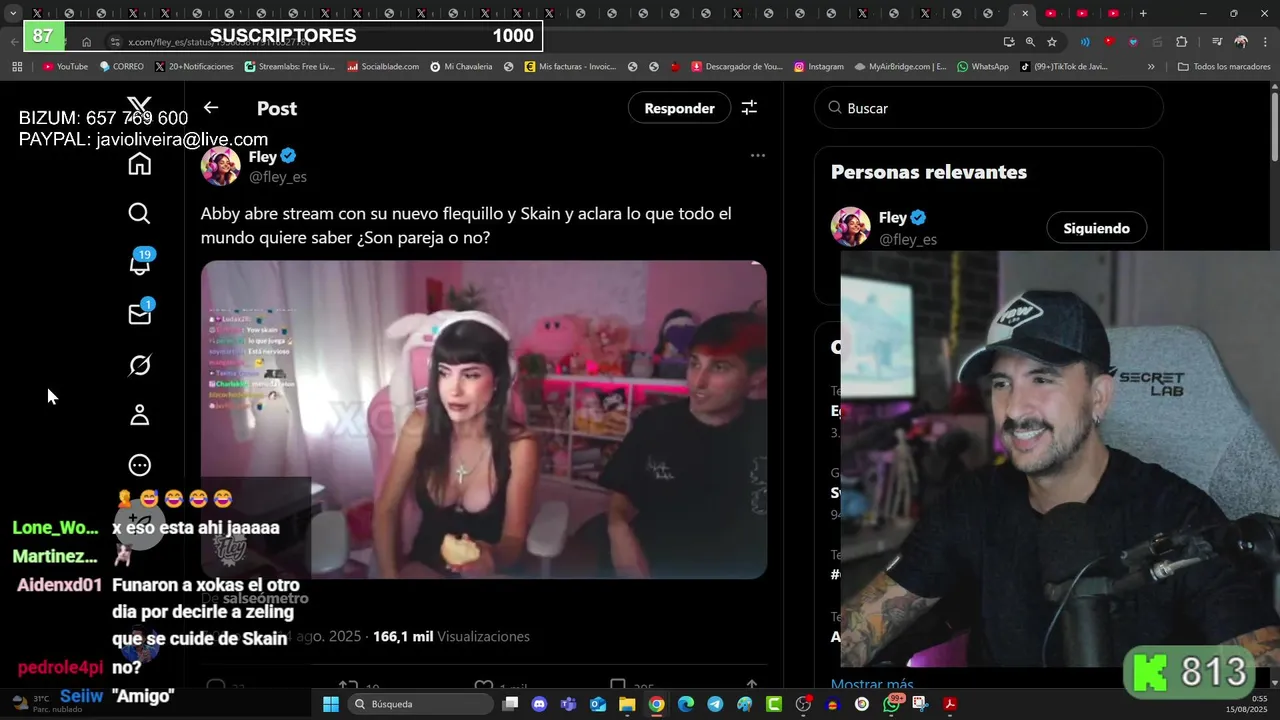Open Google Chrome from the taskbar
Viewport: 1280px width, 720px height.
(x=656, y=704)
